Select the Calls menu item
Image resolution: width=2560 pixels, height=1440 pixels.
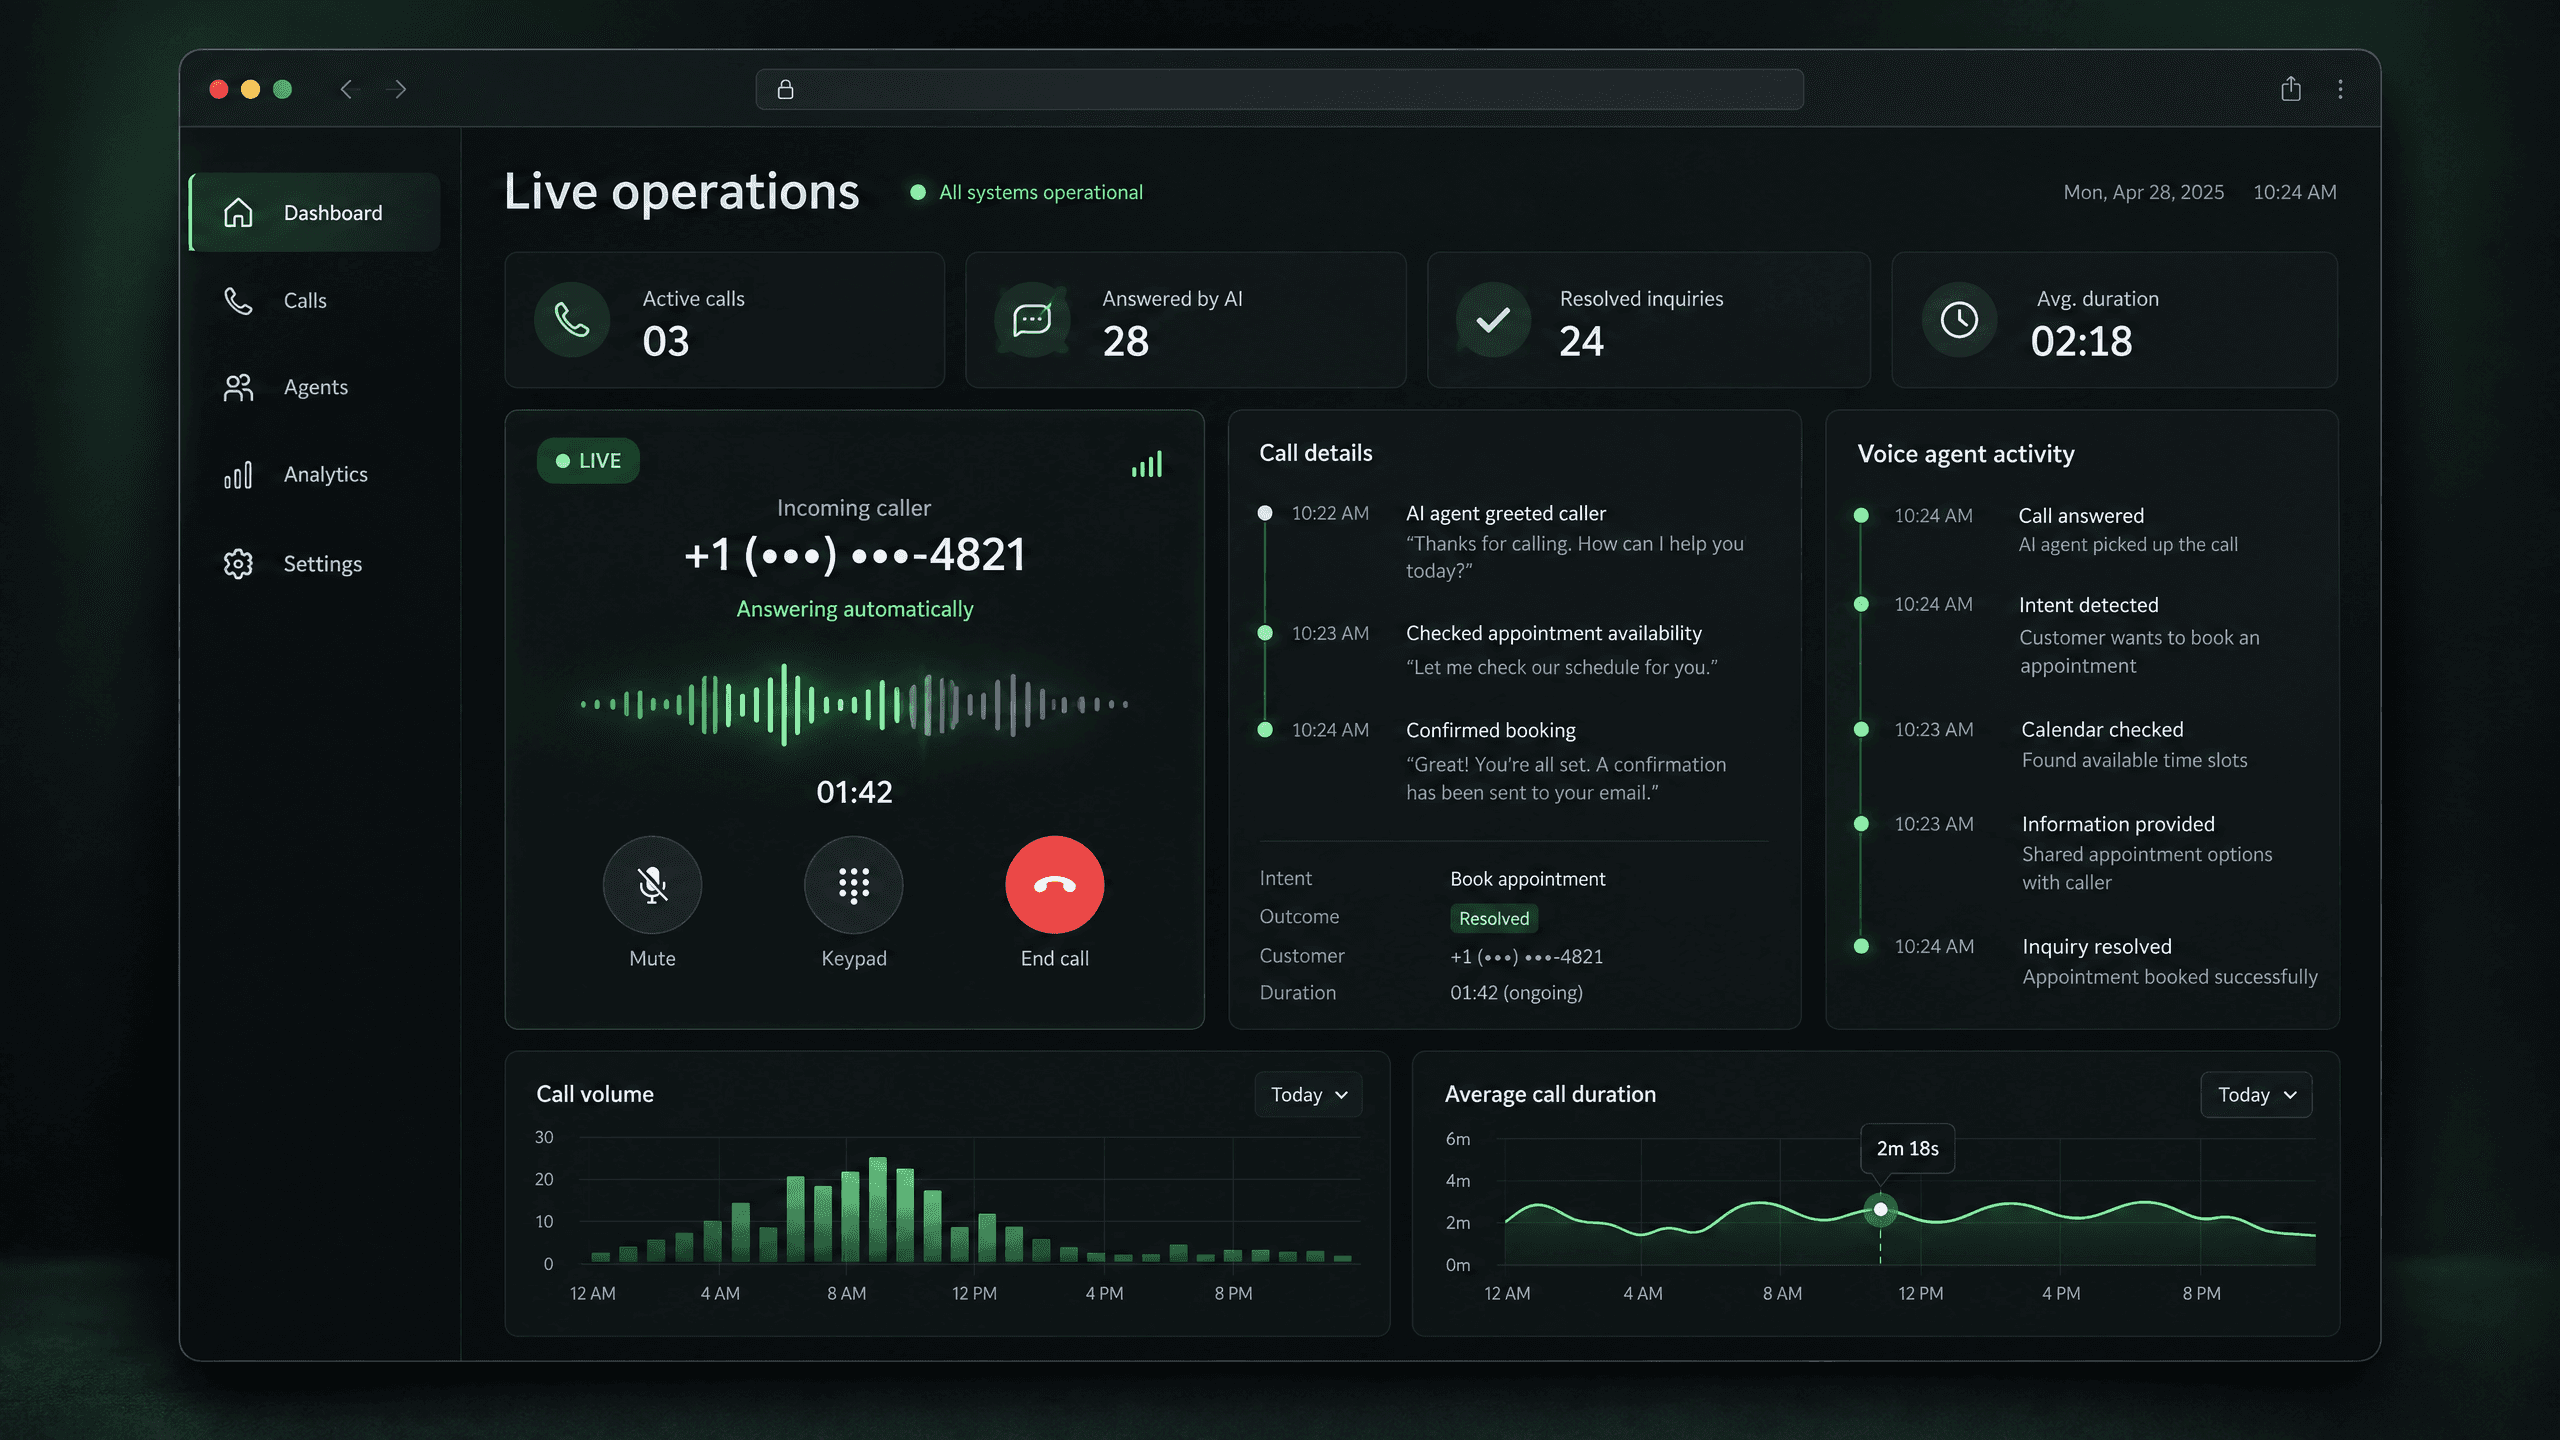pos(315,300)
